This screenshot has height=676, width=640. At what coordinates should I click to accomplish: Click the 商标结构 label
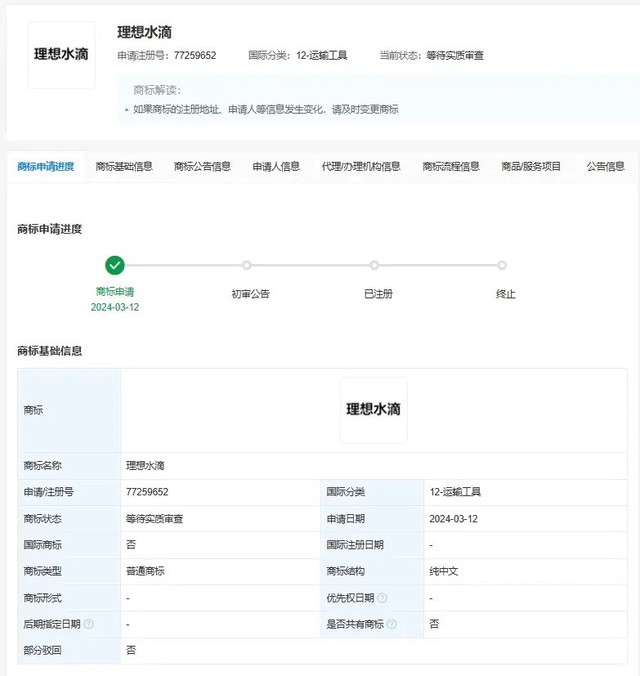click(x=345, y=571)
